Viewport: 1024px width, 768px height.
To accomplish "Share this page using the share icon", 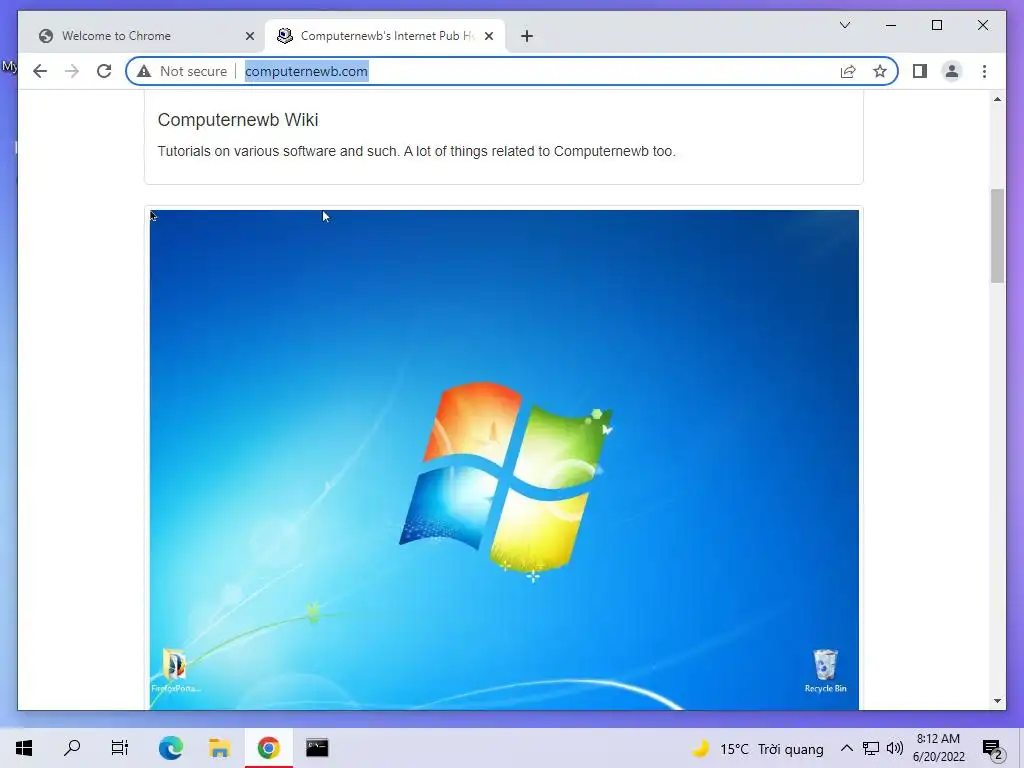I will pos(848,71).
